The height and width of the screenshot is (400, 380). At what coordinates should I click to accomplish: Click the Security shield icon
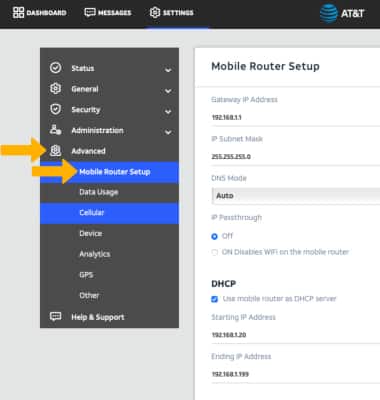[55, 109]
